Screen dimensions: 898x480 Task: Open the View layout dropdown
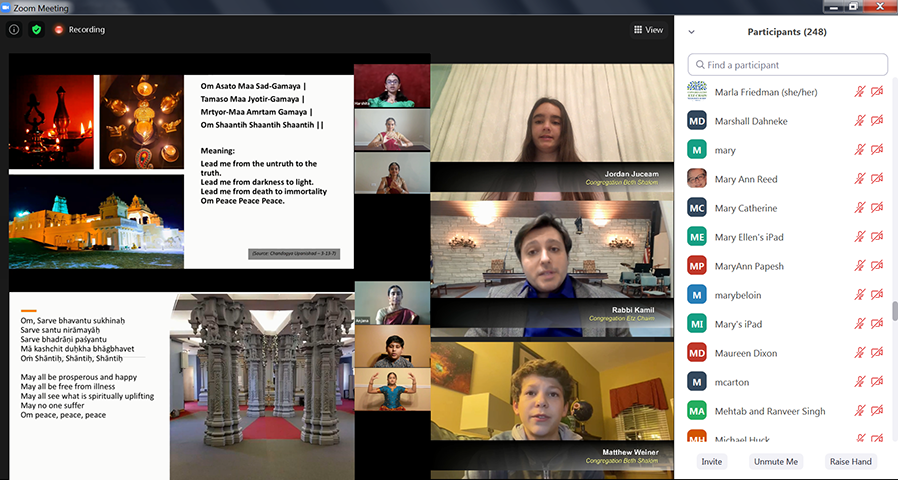(x=648, y=30)
